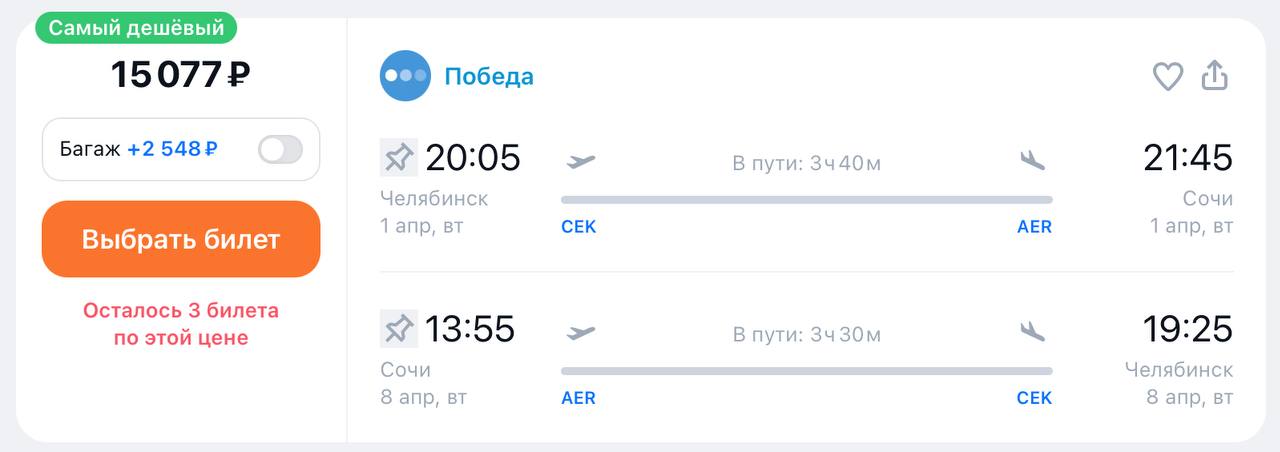Viewport: 1280px width, 452px height.
Task: Click the return flight CEK arrival code
Action: 1034,398
